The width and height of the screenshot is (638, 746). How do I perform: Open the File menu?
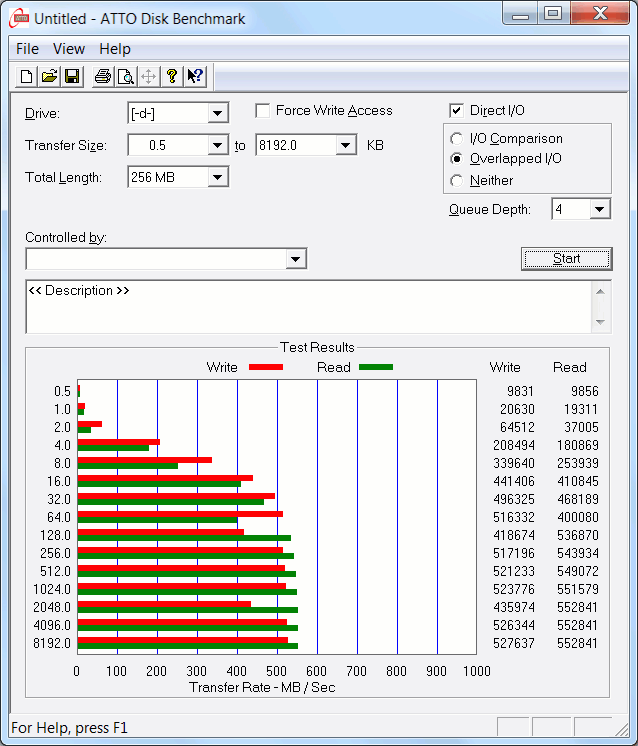click(x=27, y=49)
